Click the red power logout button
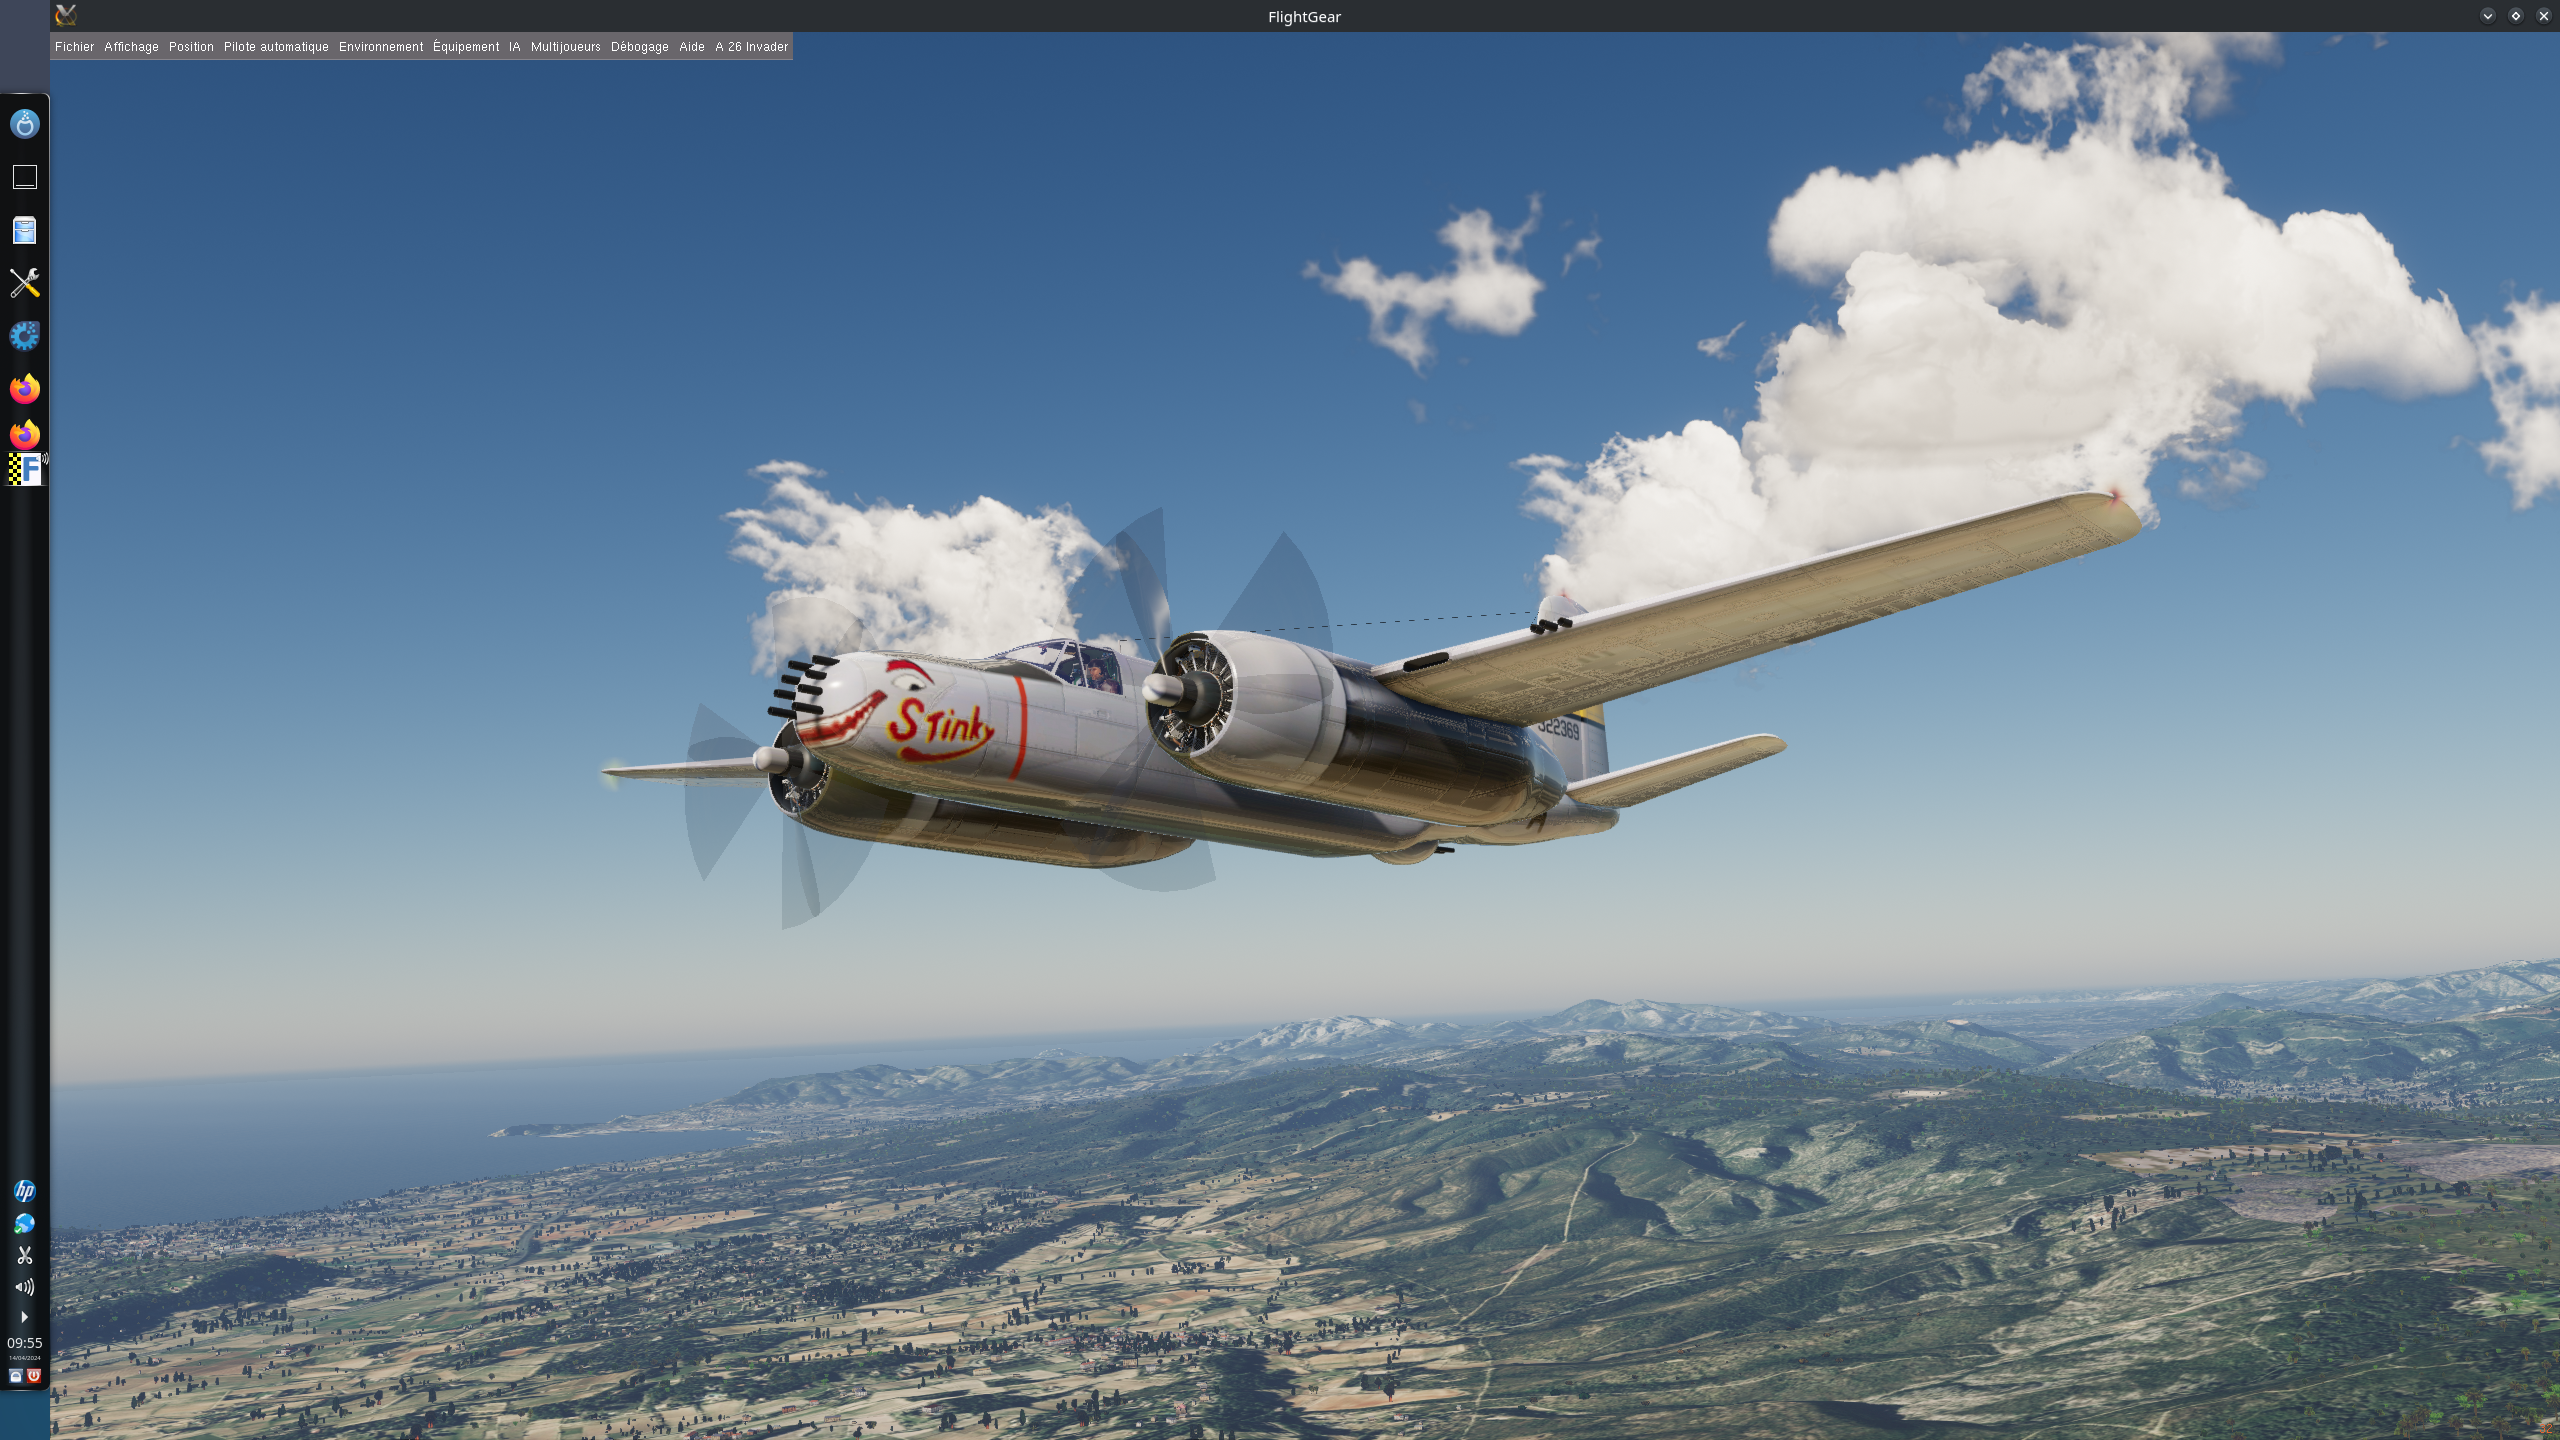 pyautogui.click(x=33, y=1376)
